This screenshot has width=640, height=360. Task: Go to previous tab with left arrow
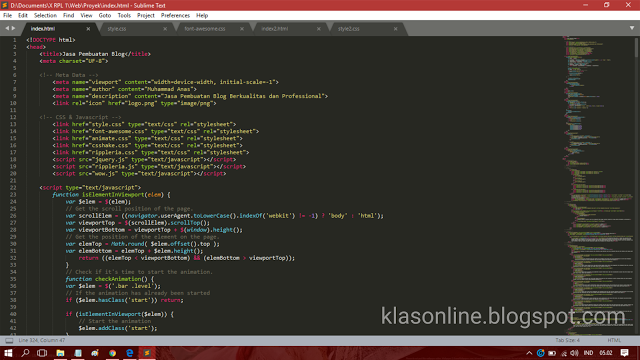(x=7, y=28)
